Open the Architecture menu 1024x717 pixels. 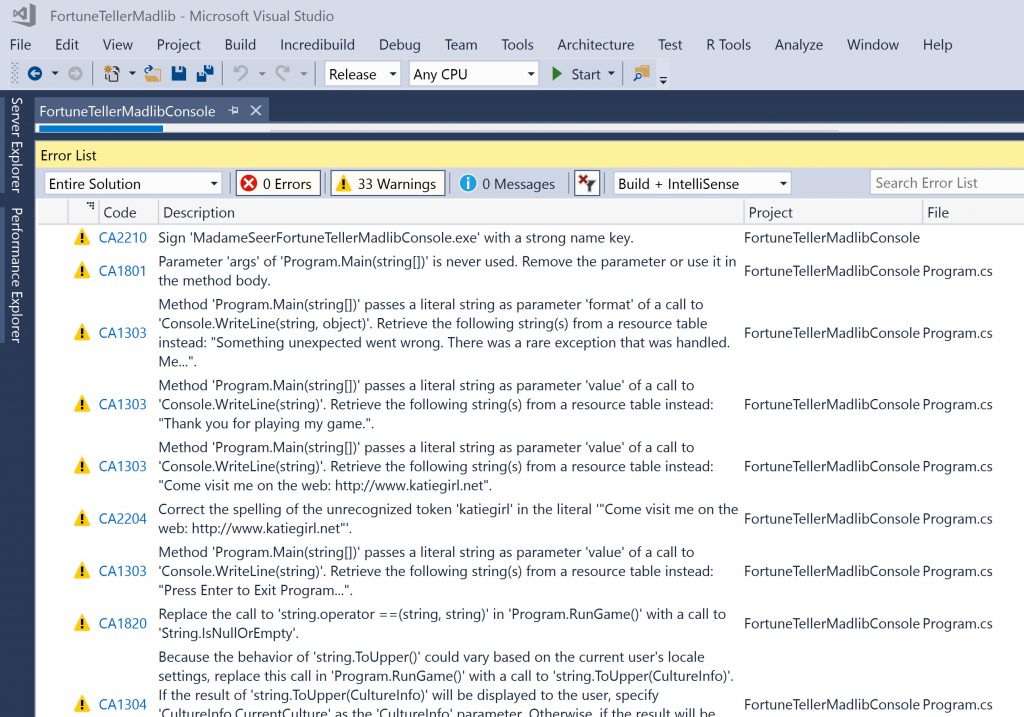pyautogui.click(x=596, y=44)
